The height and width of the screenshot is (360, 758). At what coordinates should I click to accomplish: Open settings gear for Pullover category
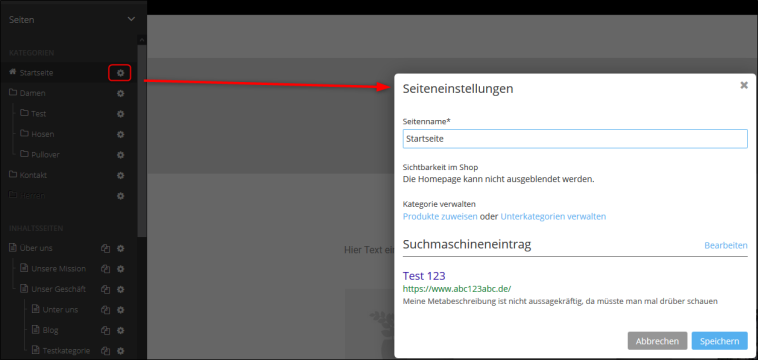click(120, 155)
